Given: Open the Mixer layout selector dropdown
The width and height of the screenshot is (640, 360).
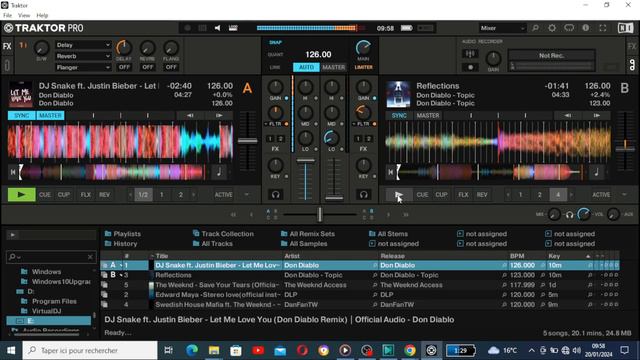Looking at the screenshot, I should coord(502,28).
